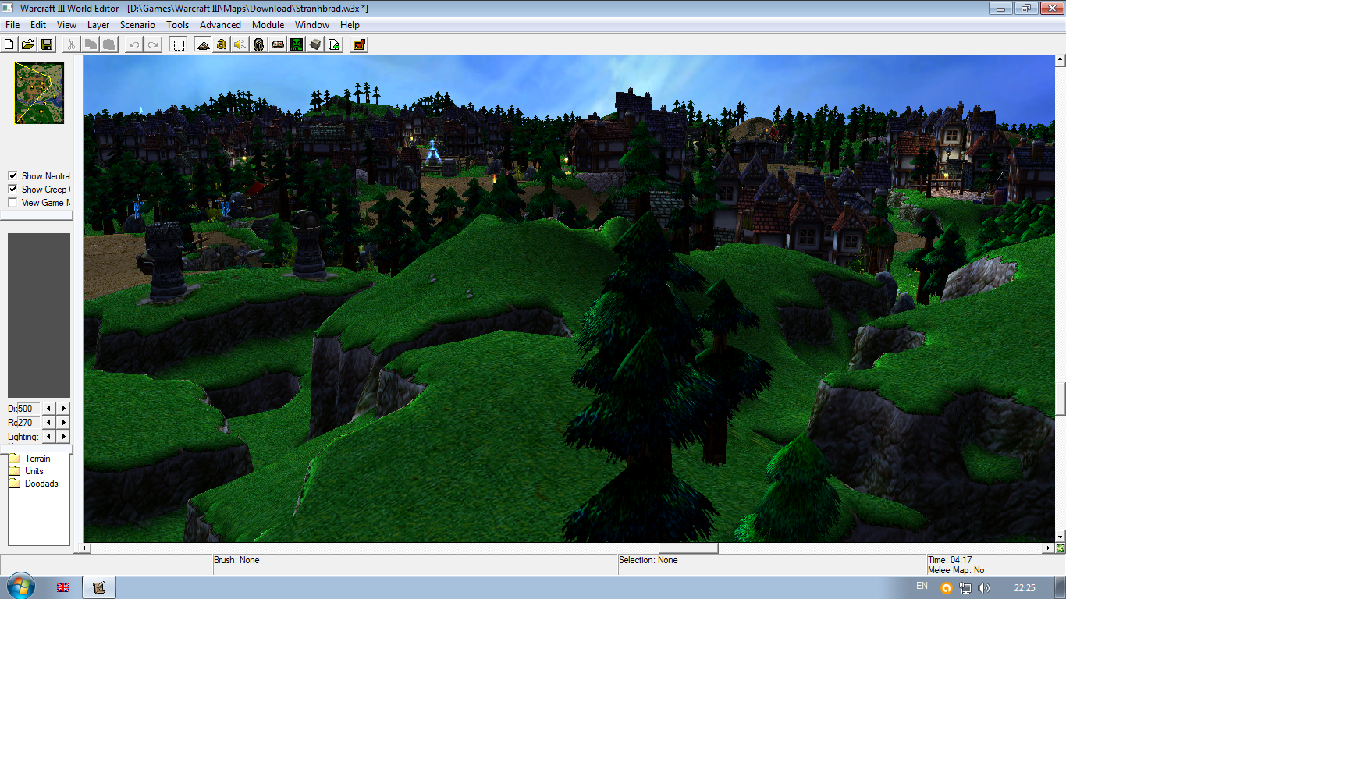This screenshot has width=1366, height=768.
Task: Enable View Game checkbox
Action: coord(13,202)
